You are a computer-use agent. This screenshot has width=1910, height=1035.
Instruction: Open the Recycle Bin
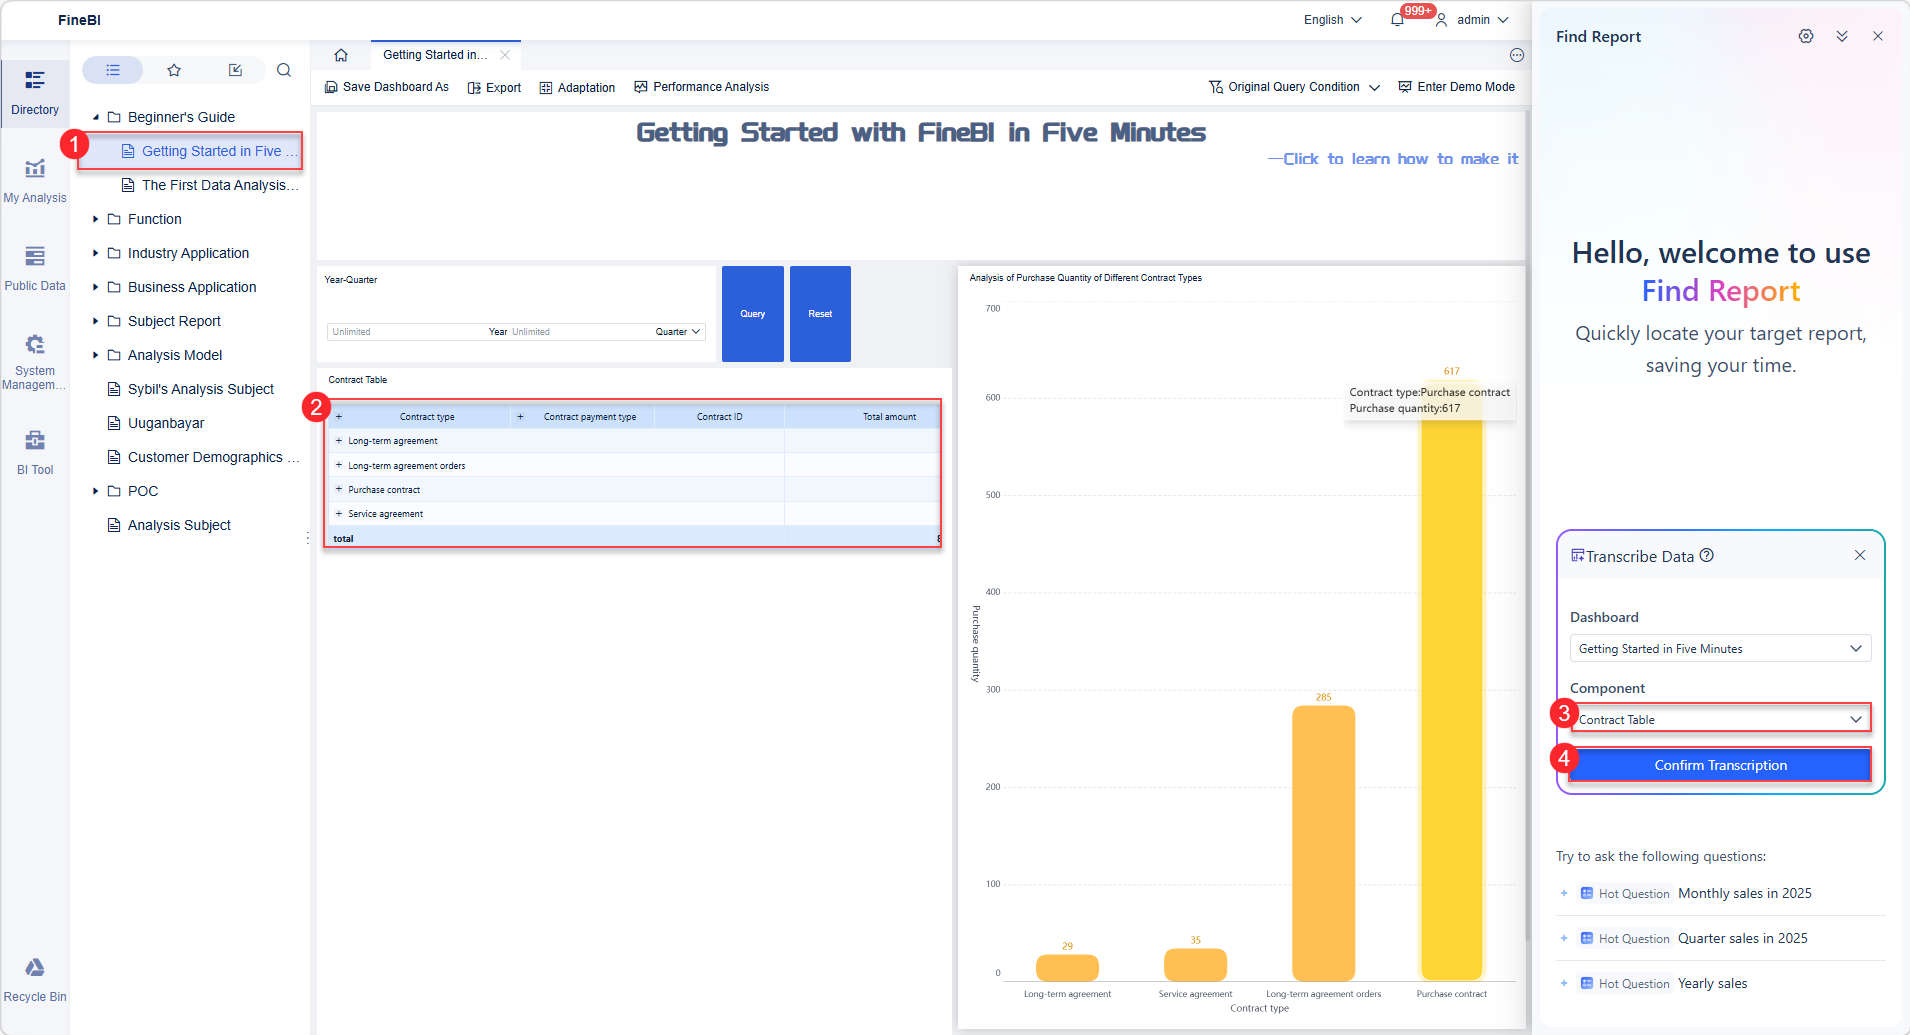[35, 980]
